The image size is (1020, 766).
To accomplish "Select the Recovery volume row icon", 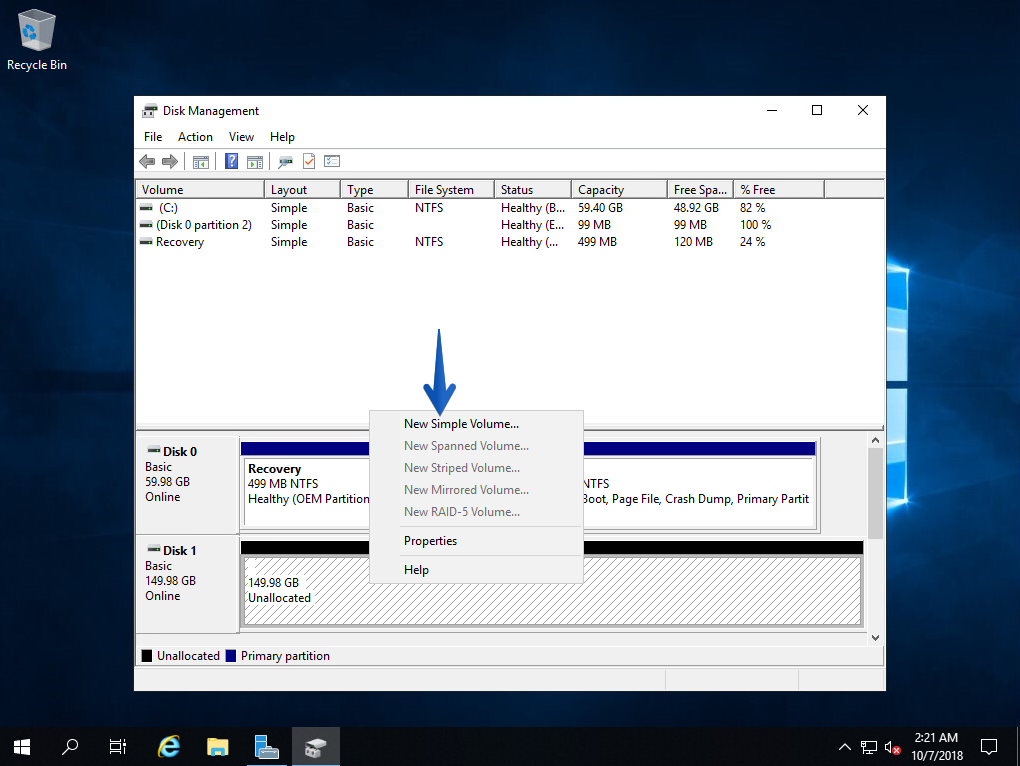I will pos(146,241).
